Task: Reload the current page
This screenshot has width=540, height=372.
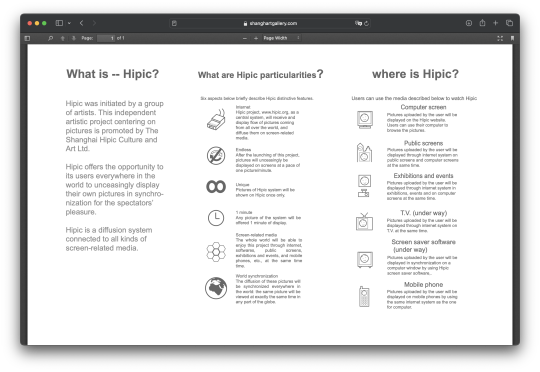Action: coord(366,23)
